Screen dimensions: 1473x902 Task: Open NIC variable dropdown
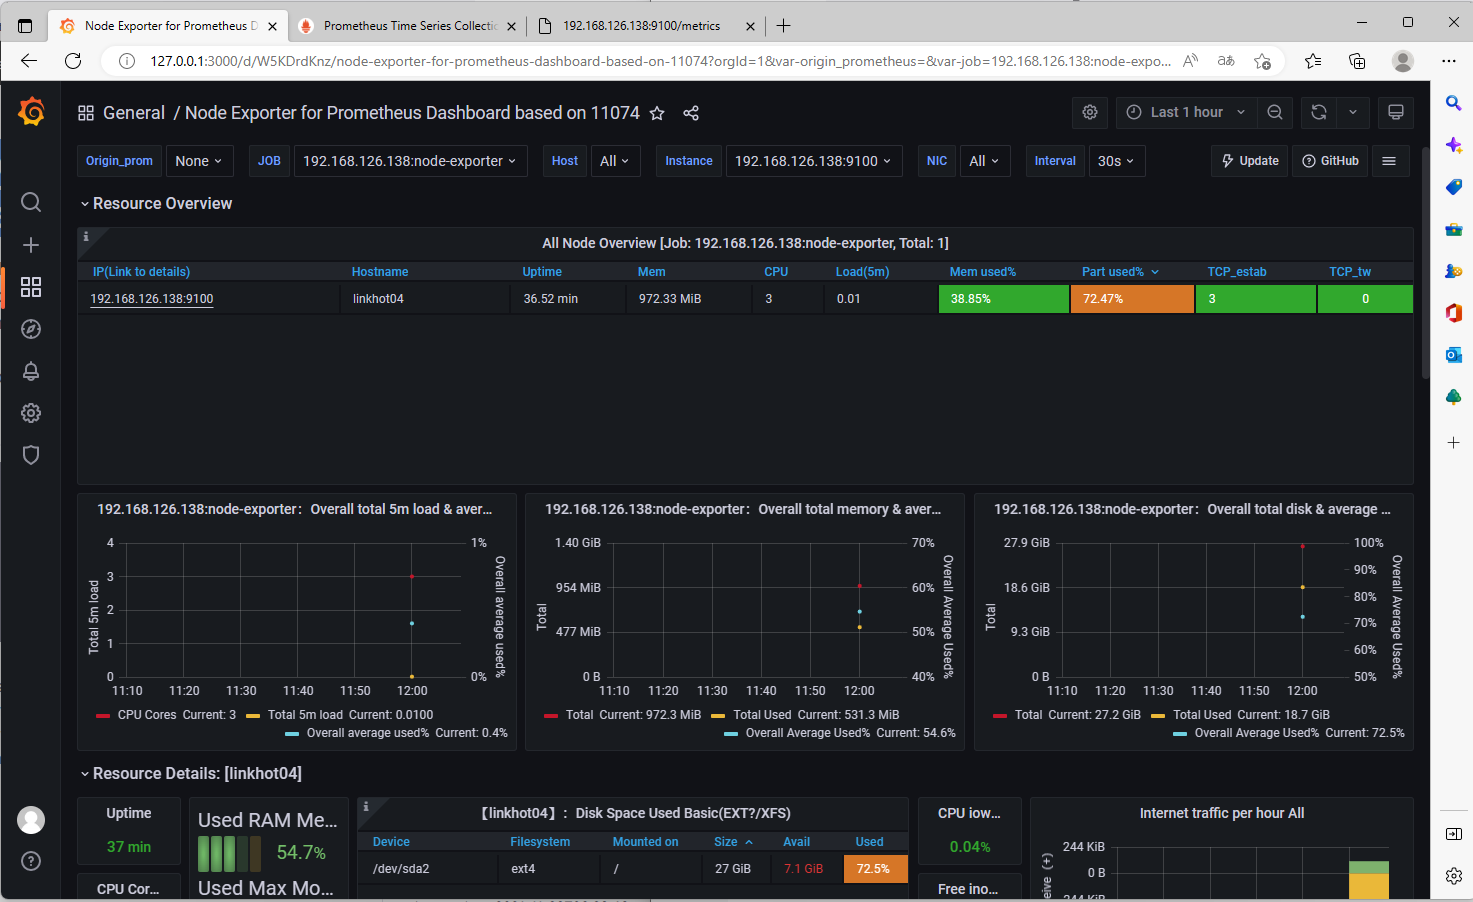tap(984, 161)
